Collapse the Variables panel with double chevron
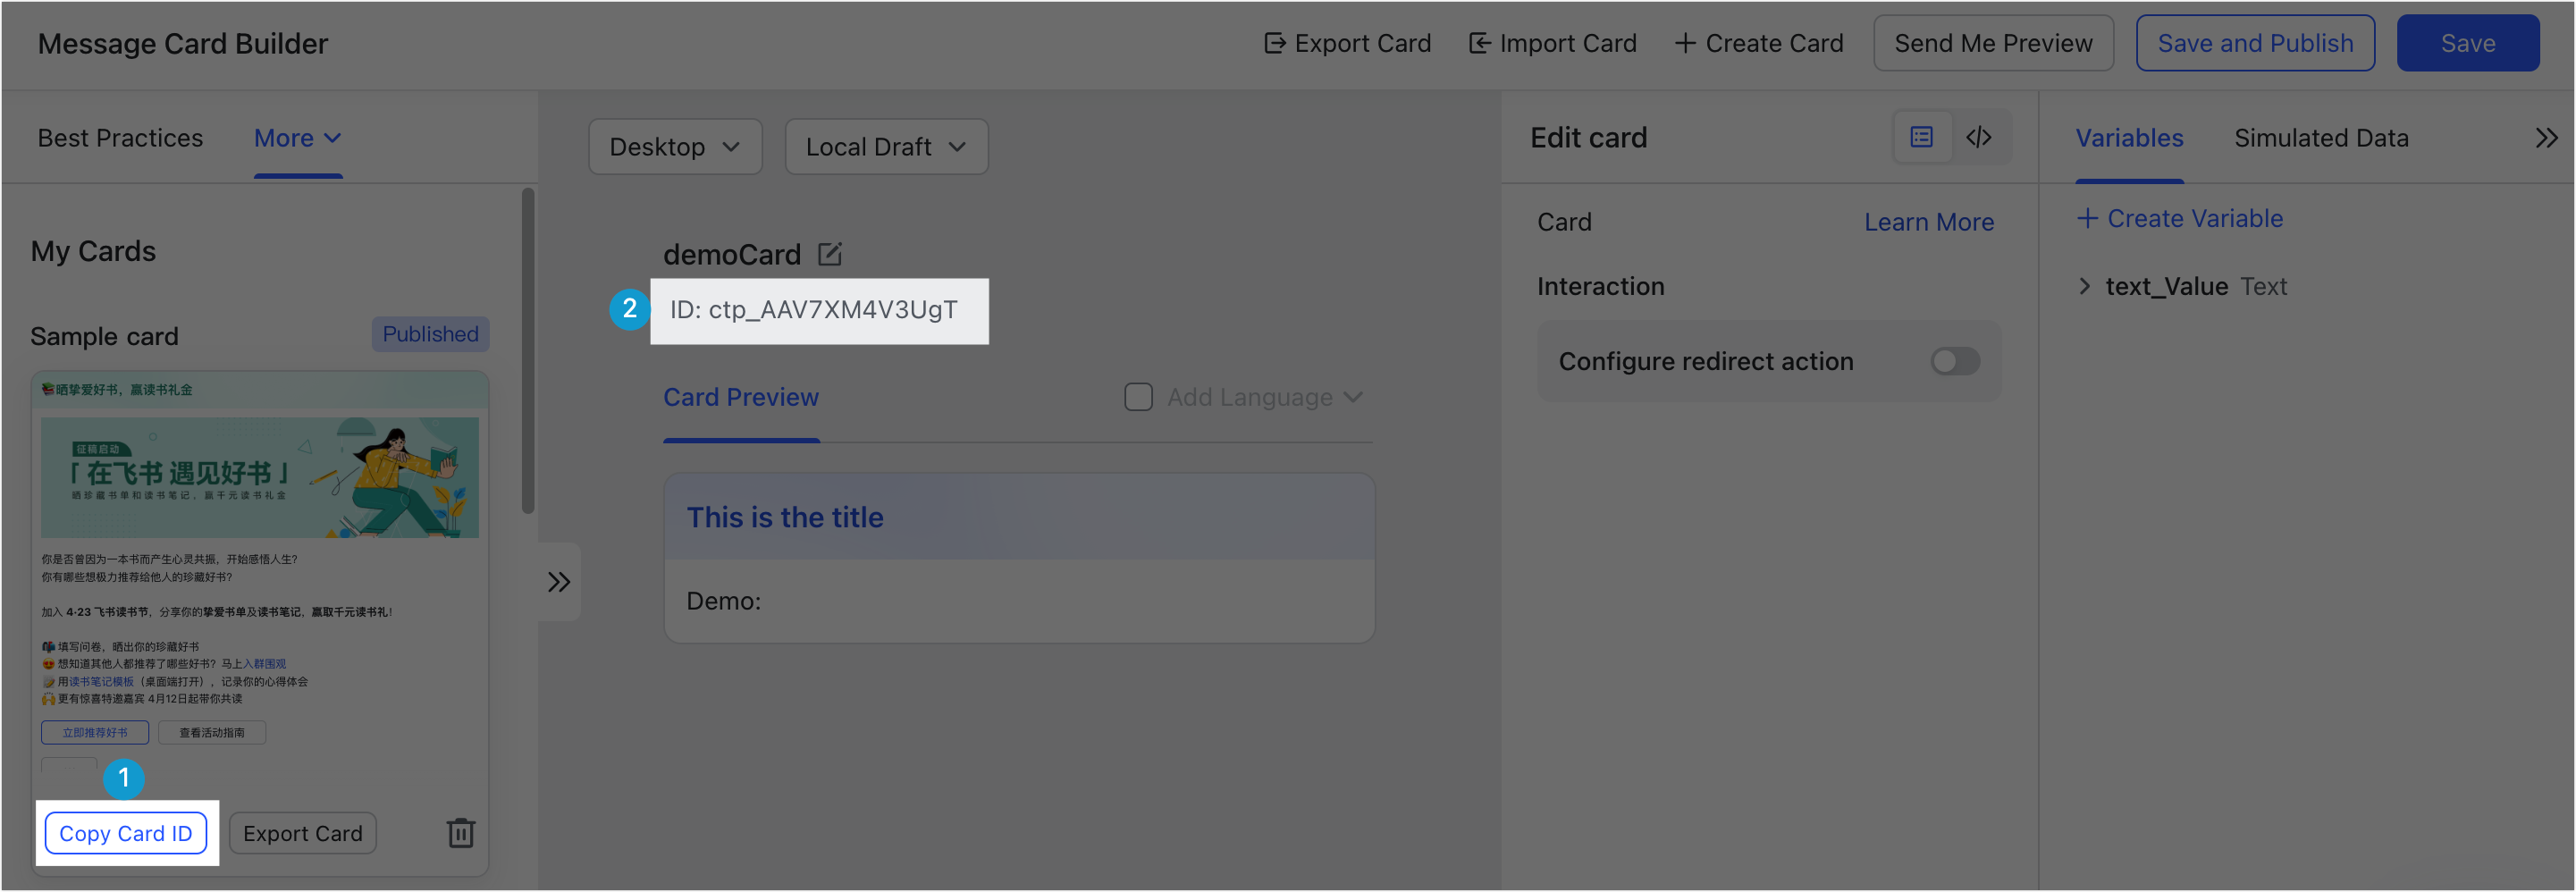The width and height of the screenshot is (2576, 892). point(2546,138)
